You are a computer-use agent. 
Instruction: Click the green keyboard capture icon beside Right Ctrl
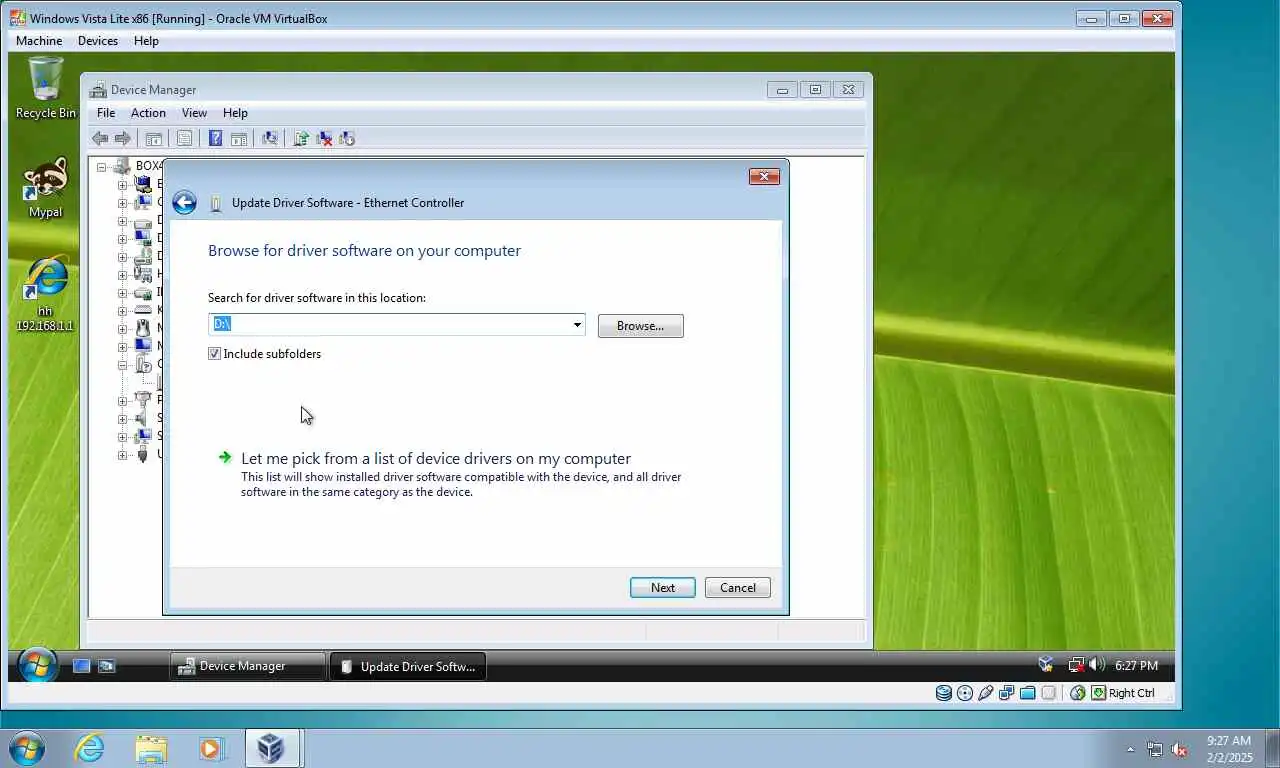click(1098, 693)
